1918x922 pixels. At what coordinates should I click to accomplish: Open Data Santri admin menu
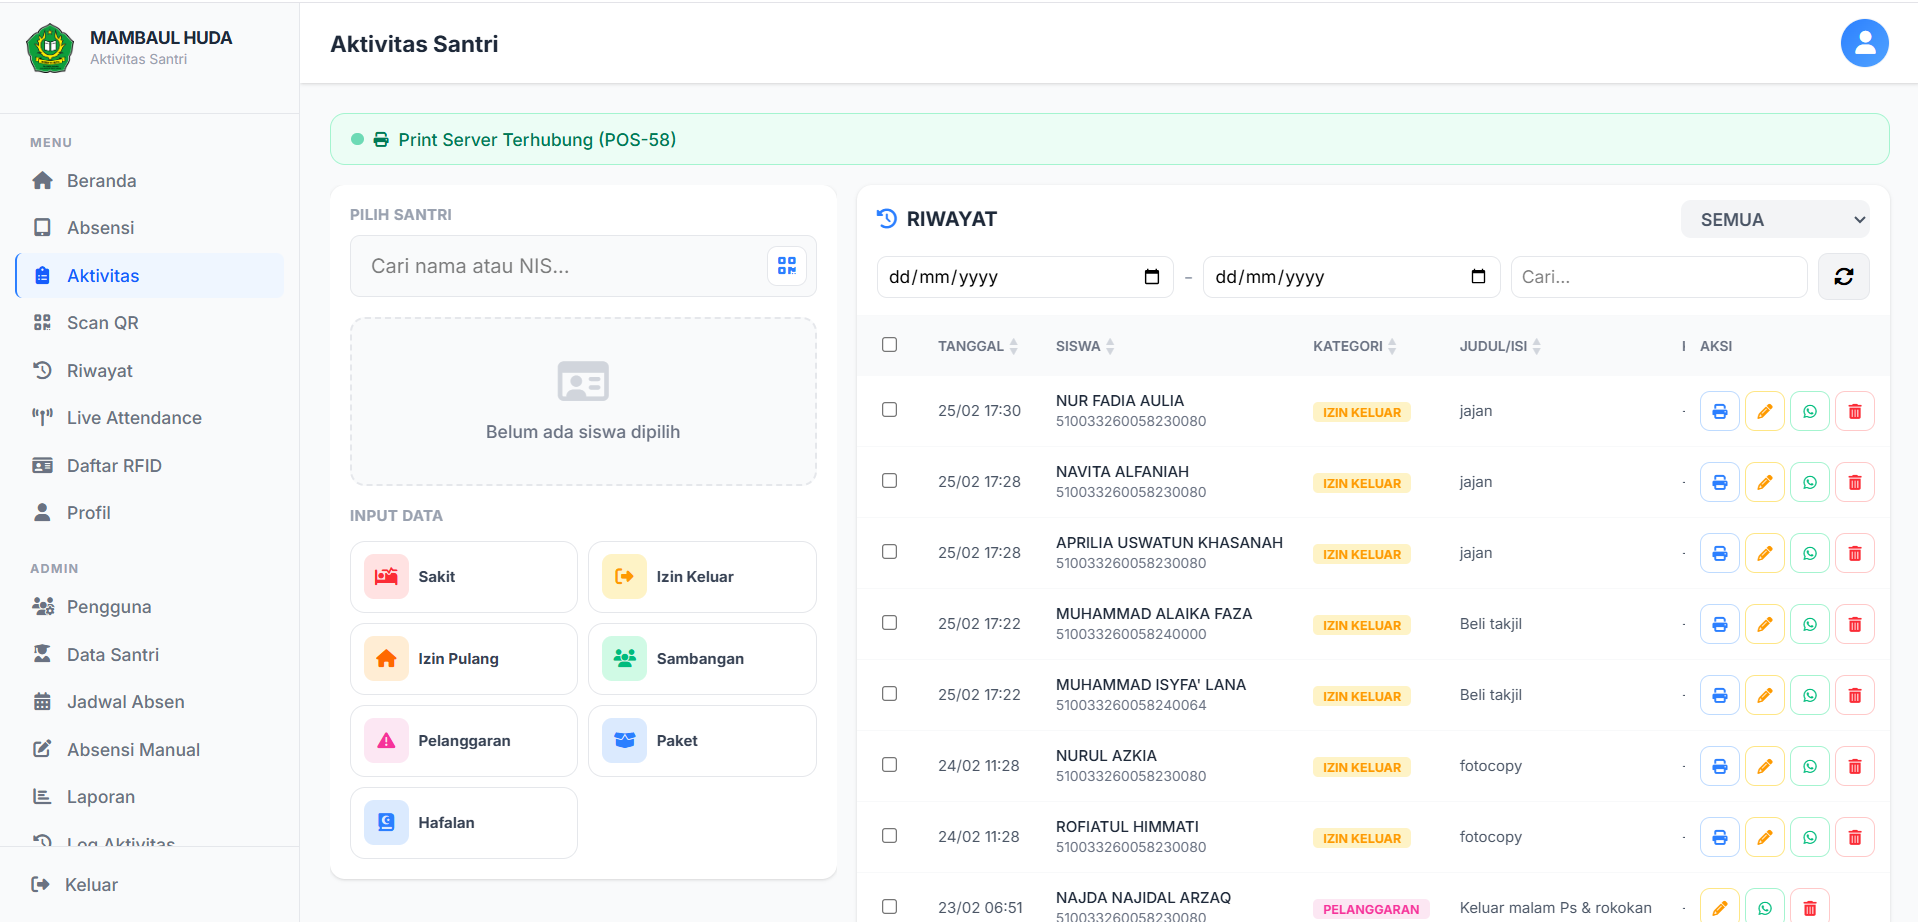click(x=112, y=655)
